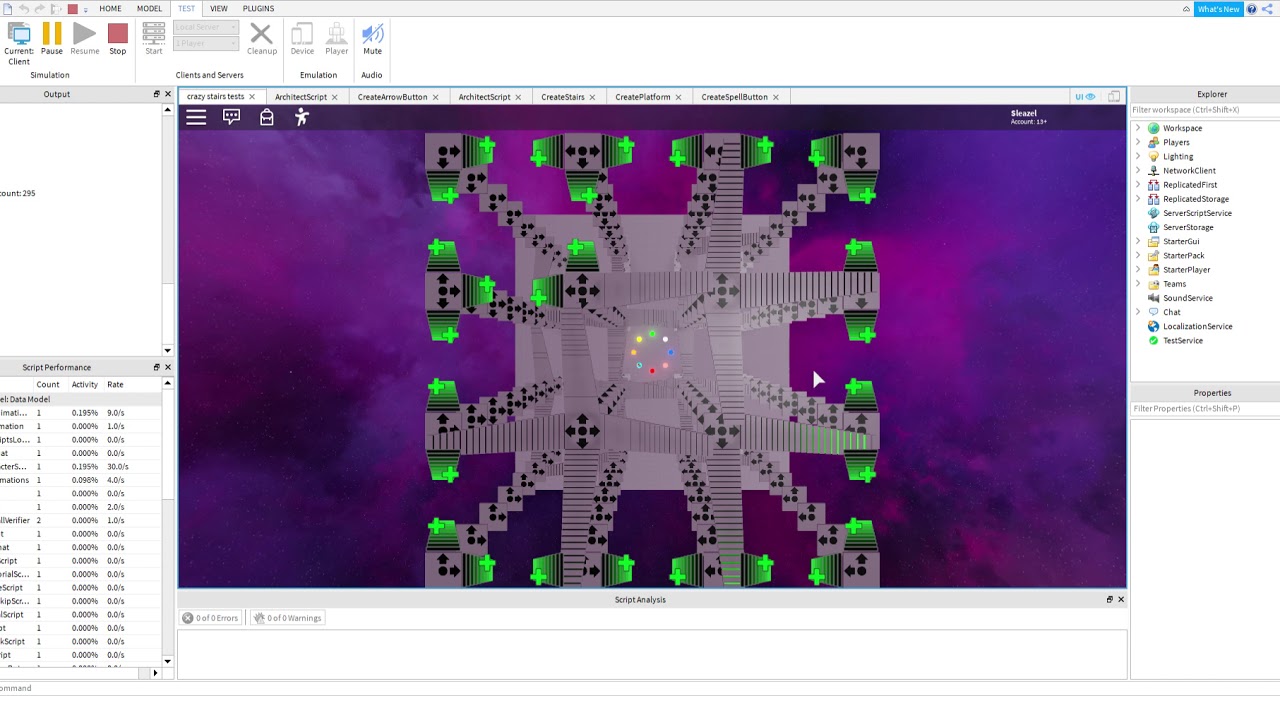The height and width of the screenshot is (720, 1280).
Task: Click the Undo arrow in quick access
Action: pyautogui.click(x=25, y=9)
